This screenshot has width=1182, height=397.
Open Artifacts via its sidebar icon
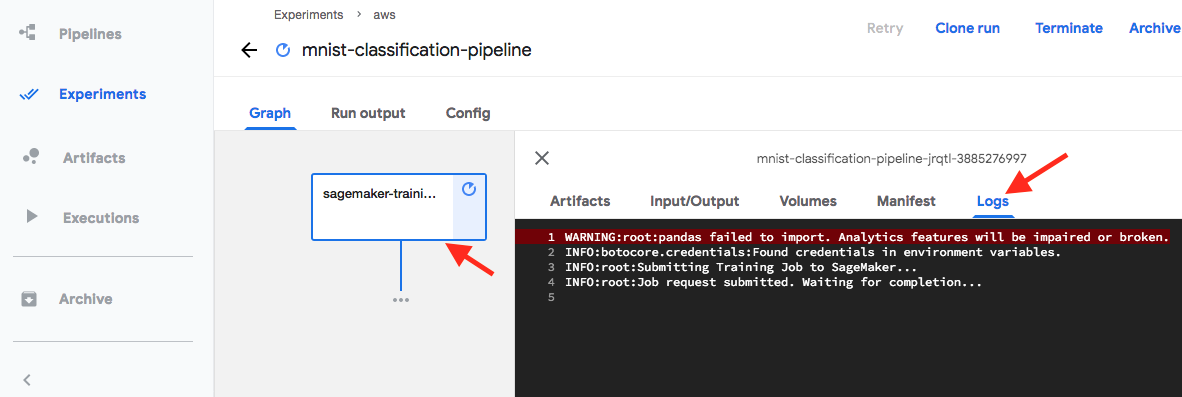(31, 157)
